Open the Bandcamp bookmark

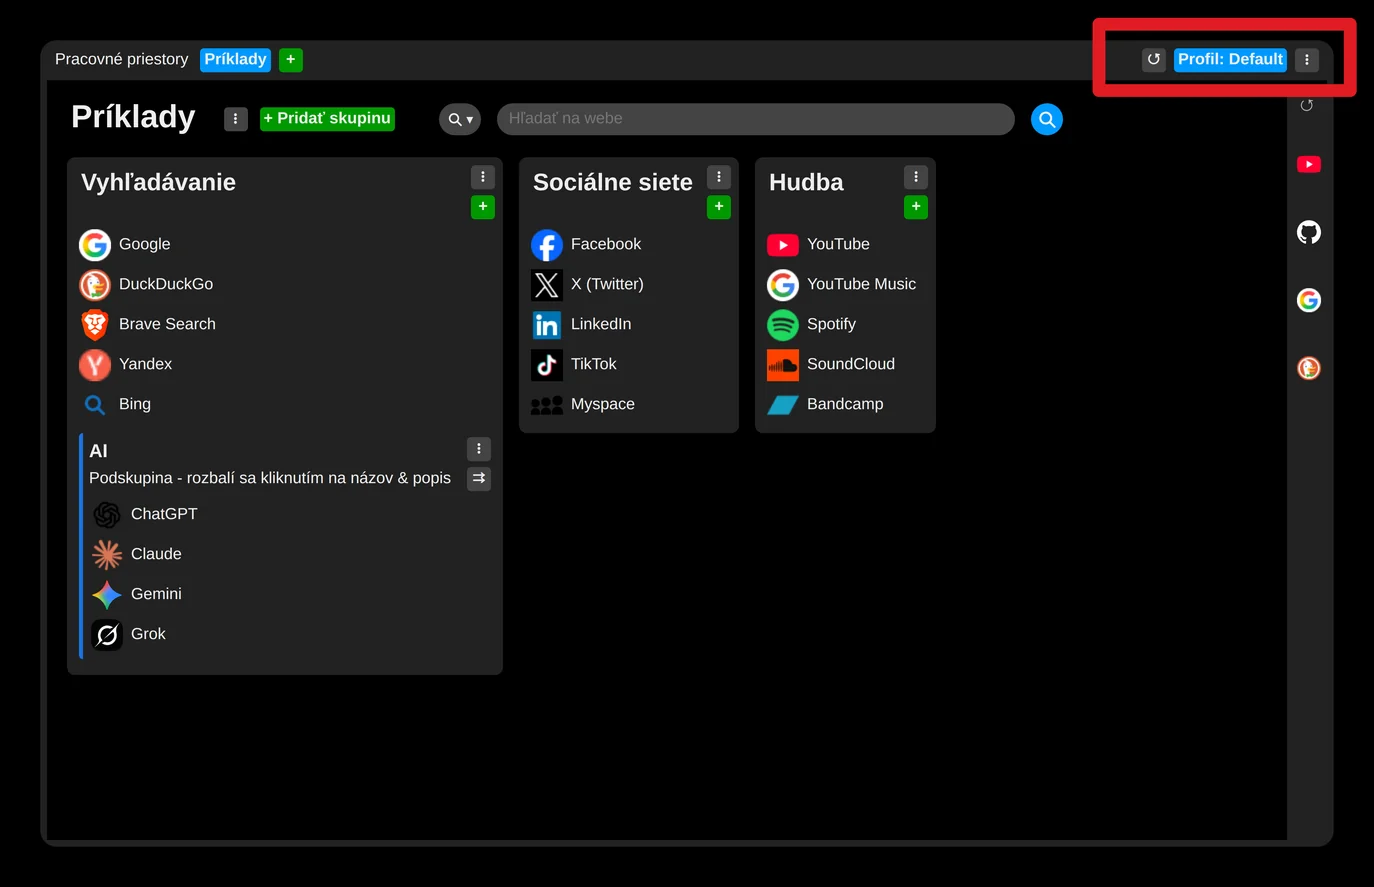click(x=826, y=404)
